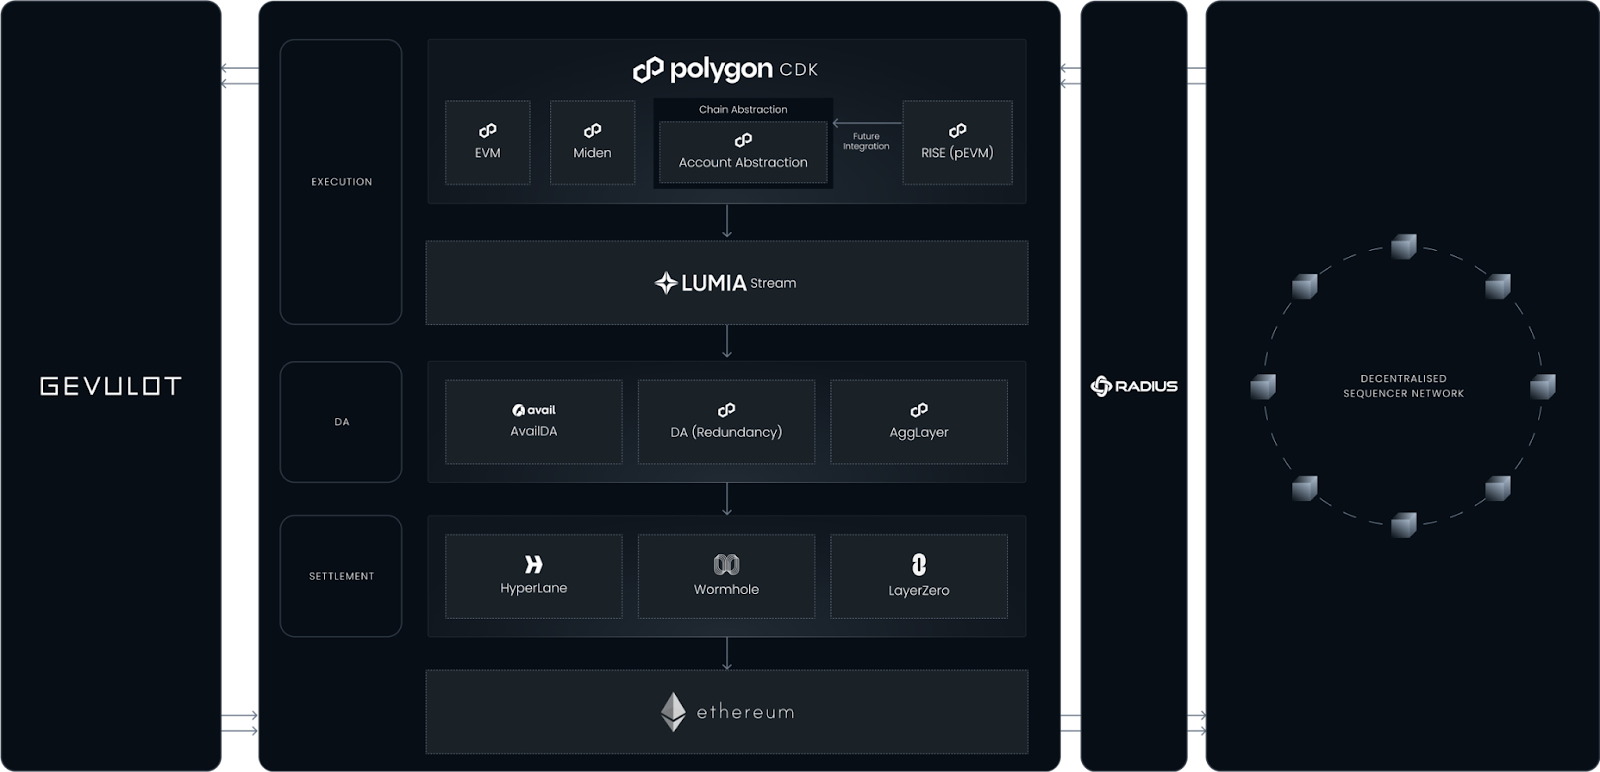1600x772 pixels.
Task: Click the Miden text label
Action: click(x=592, y=153)
